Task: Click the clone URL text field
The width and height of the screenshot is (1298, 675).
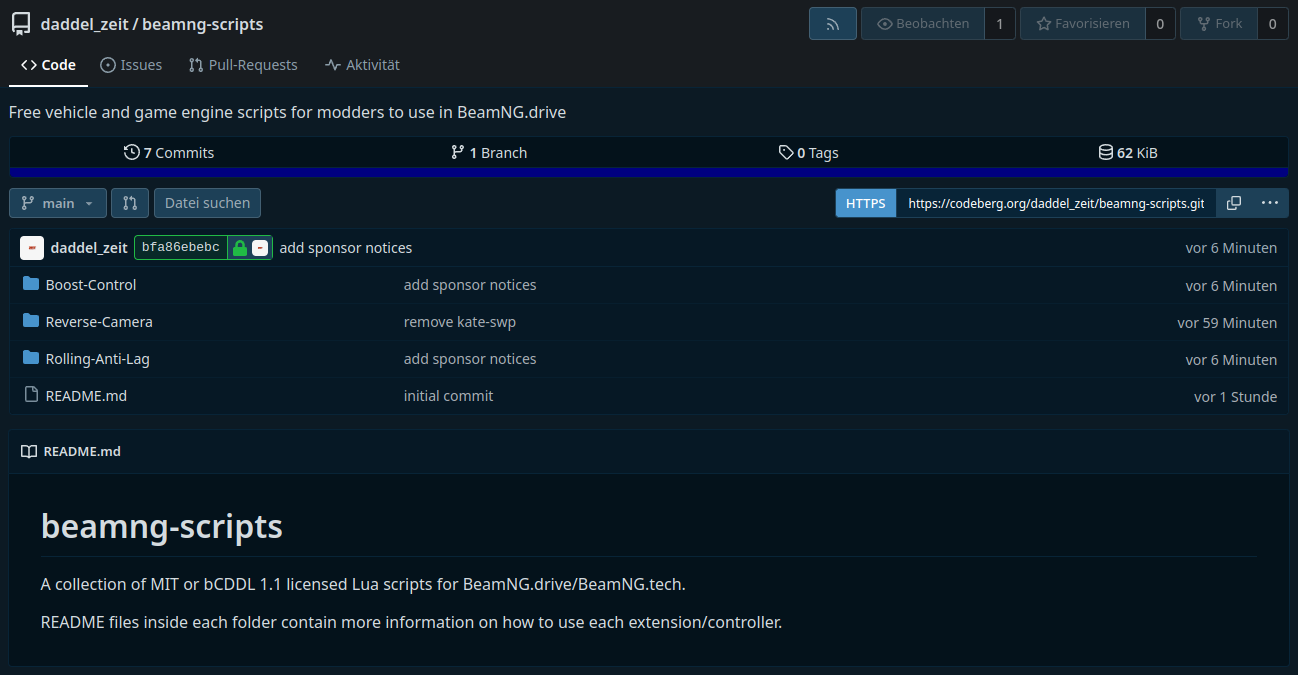Action: tap(1056, 203)
